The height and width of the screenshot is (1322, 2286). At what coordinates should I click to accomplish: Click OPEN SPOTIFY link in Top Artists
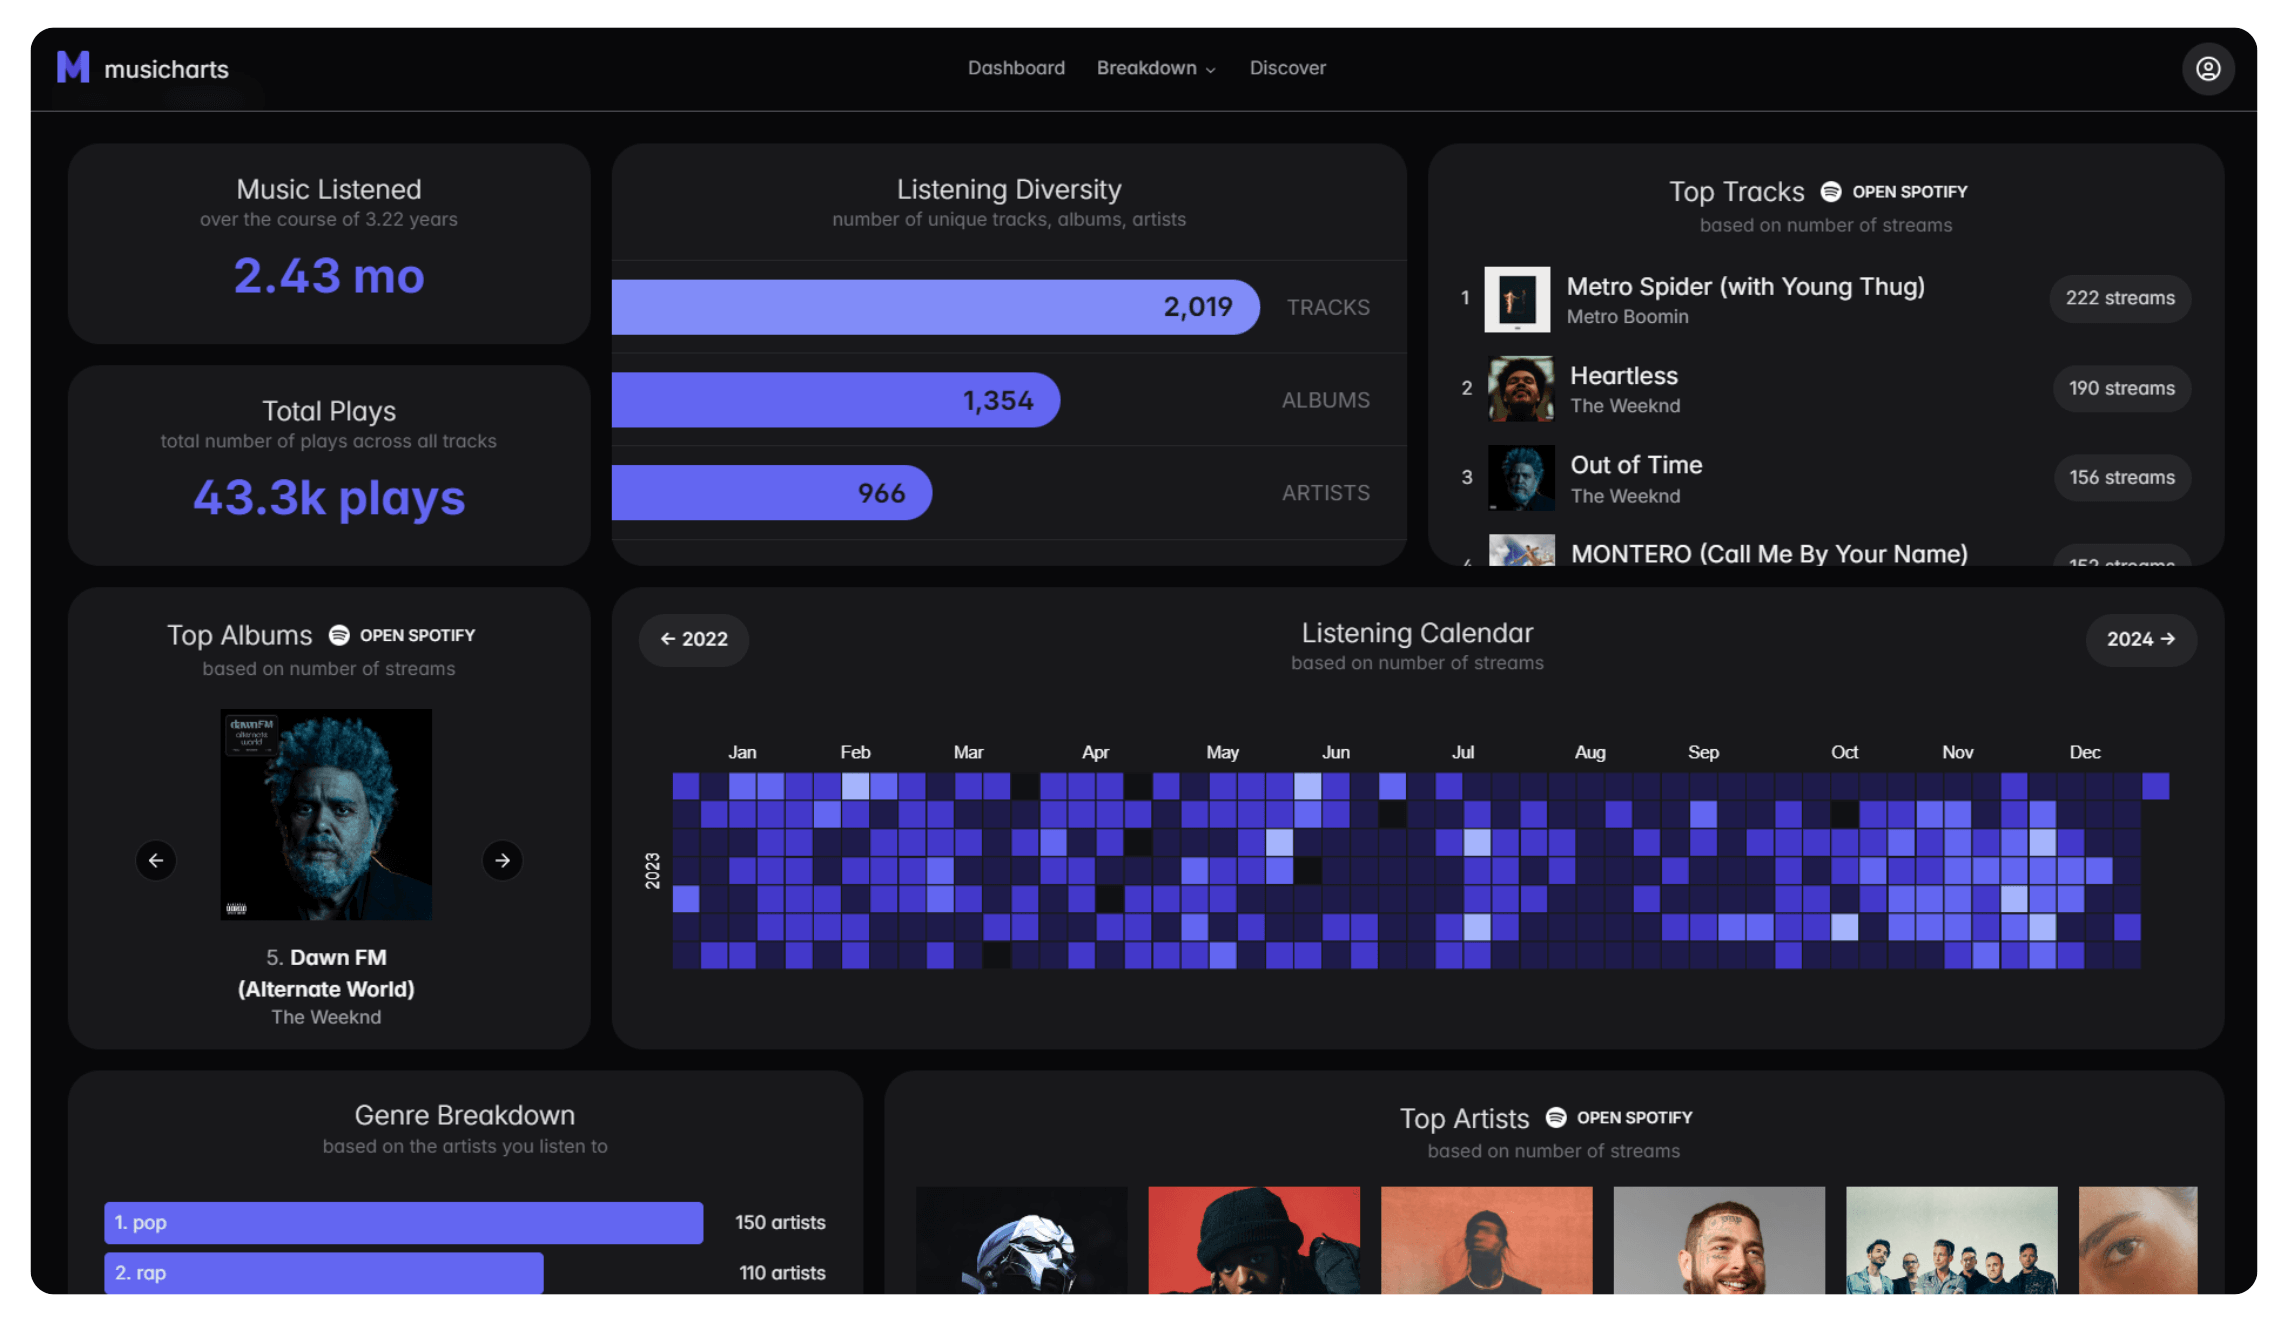[1635, 1117]
